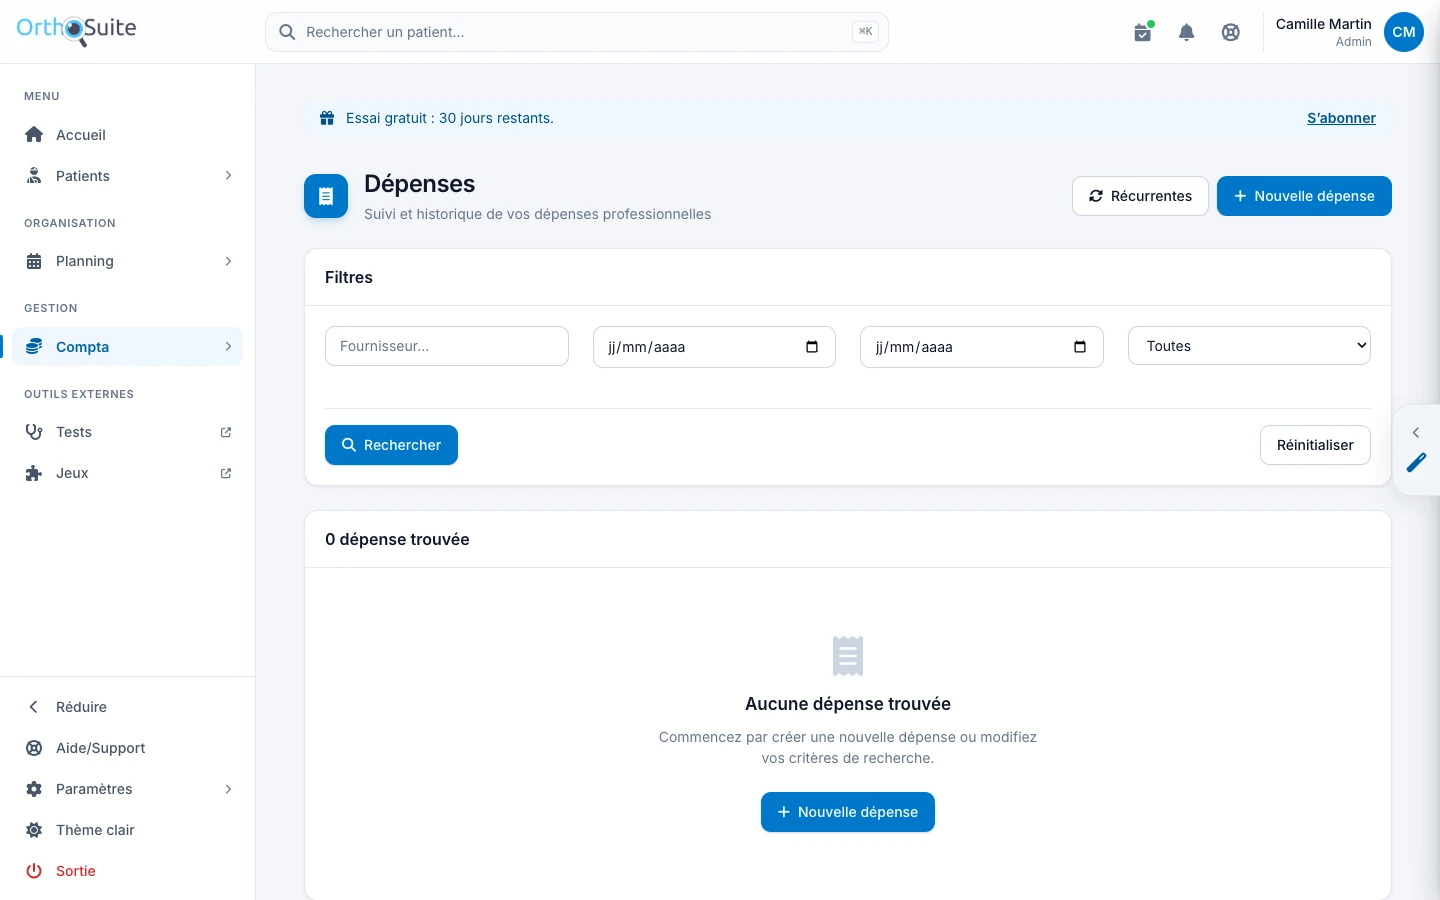Screen dimensions: 1440x900
Task: Open Jeux external tool
Action: tap(128, 473)
